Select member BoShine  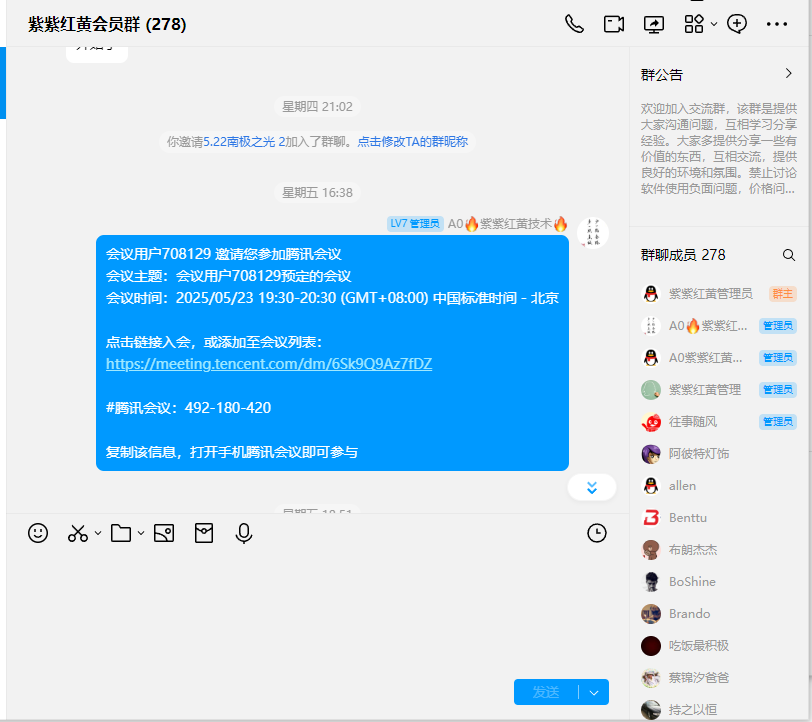coord(718,582)
